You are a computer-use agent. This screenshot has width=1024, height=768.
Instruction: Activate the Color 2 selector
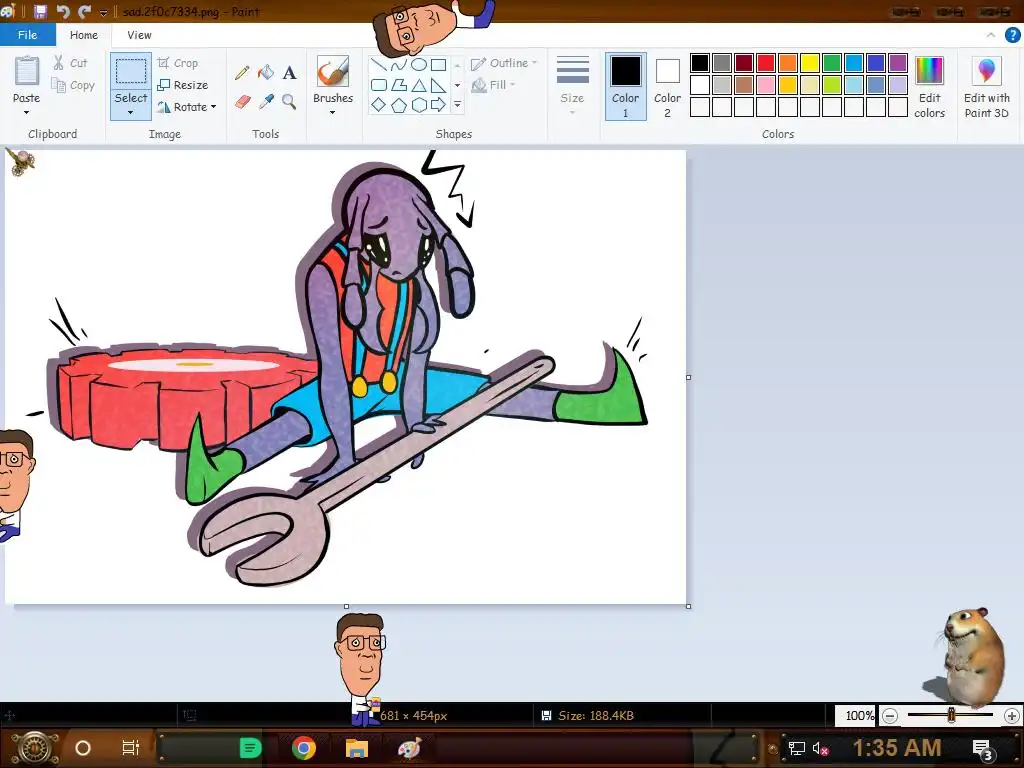[x=667, y=86]
